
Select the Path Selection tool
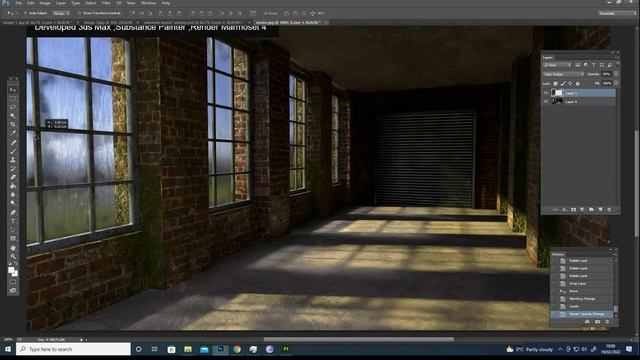(13, 230)
